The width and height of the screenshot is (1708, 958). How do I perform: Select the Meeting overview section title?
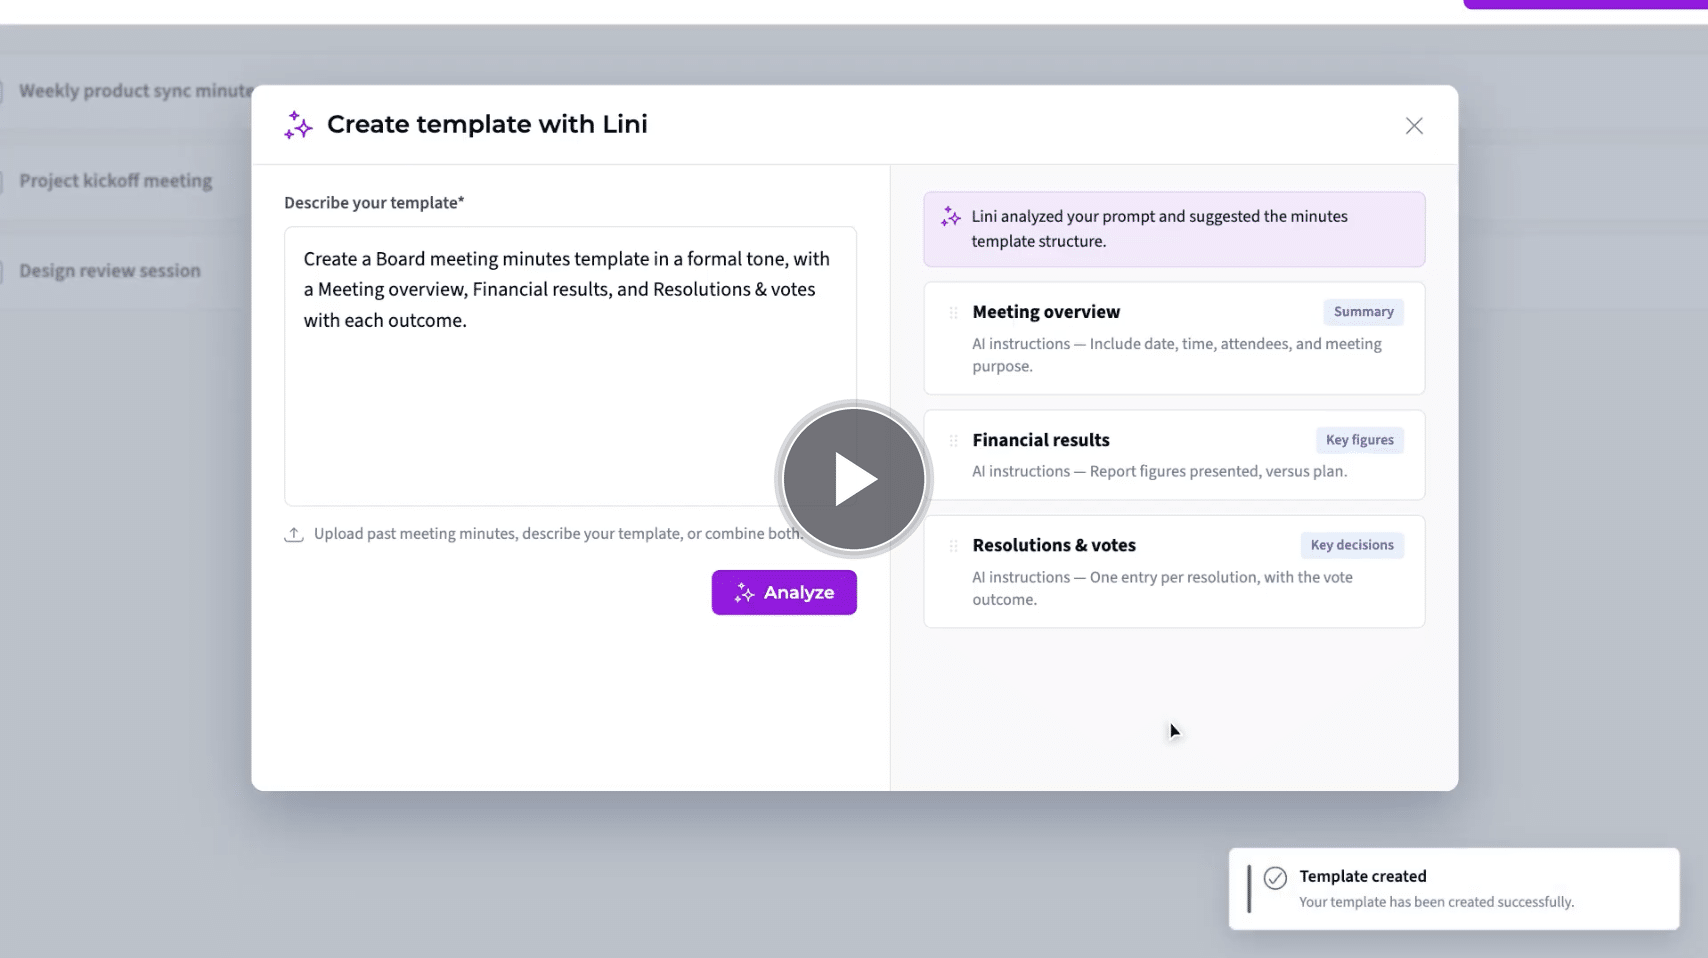coord(1046,312)
